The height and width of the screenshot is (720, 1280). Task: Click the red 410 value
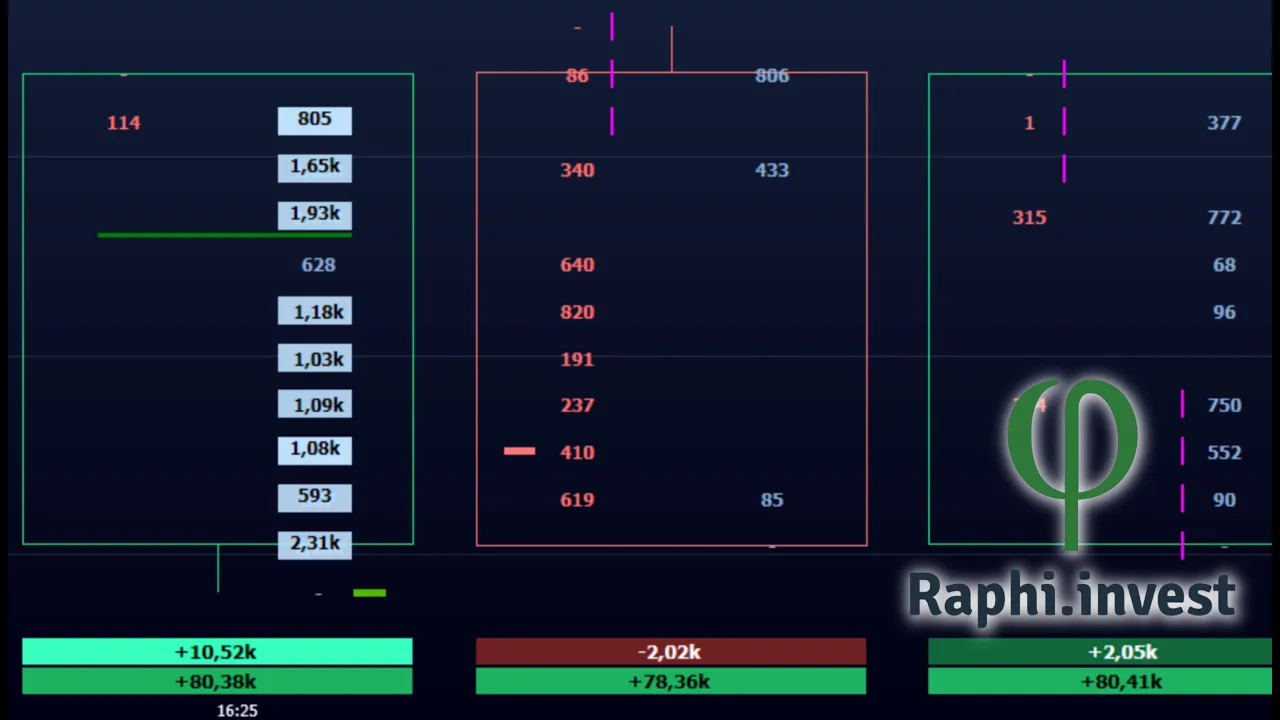[577, 453]
